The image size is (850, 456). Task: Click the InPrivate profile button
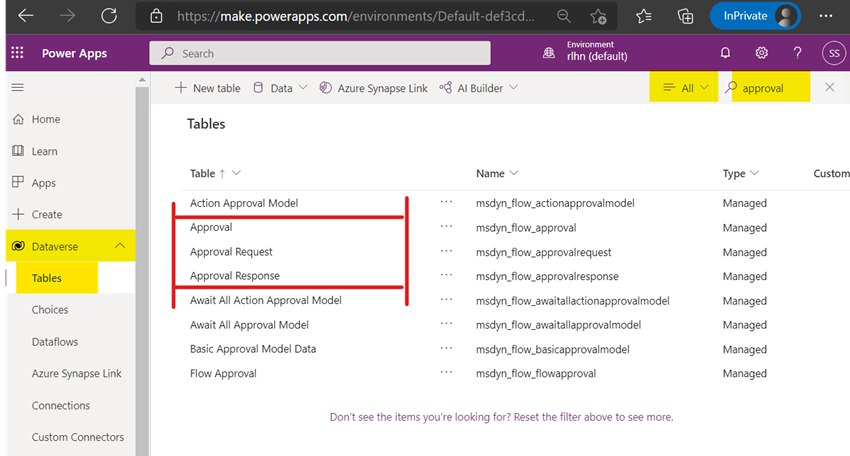(x=755, y=16)
